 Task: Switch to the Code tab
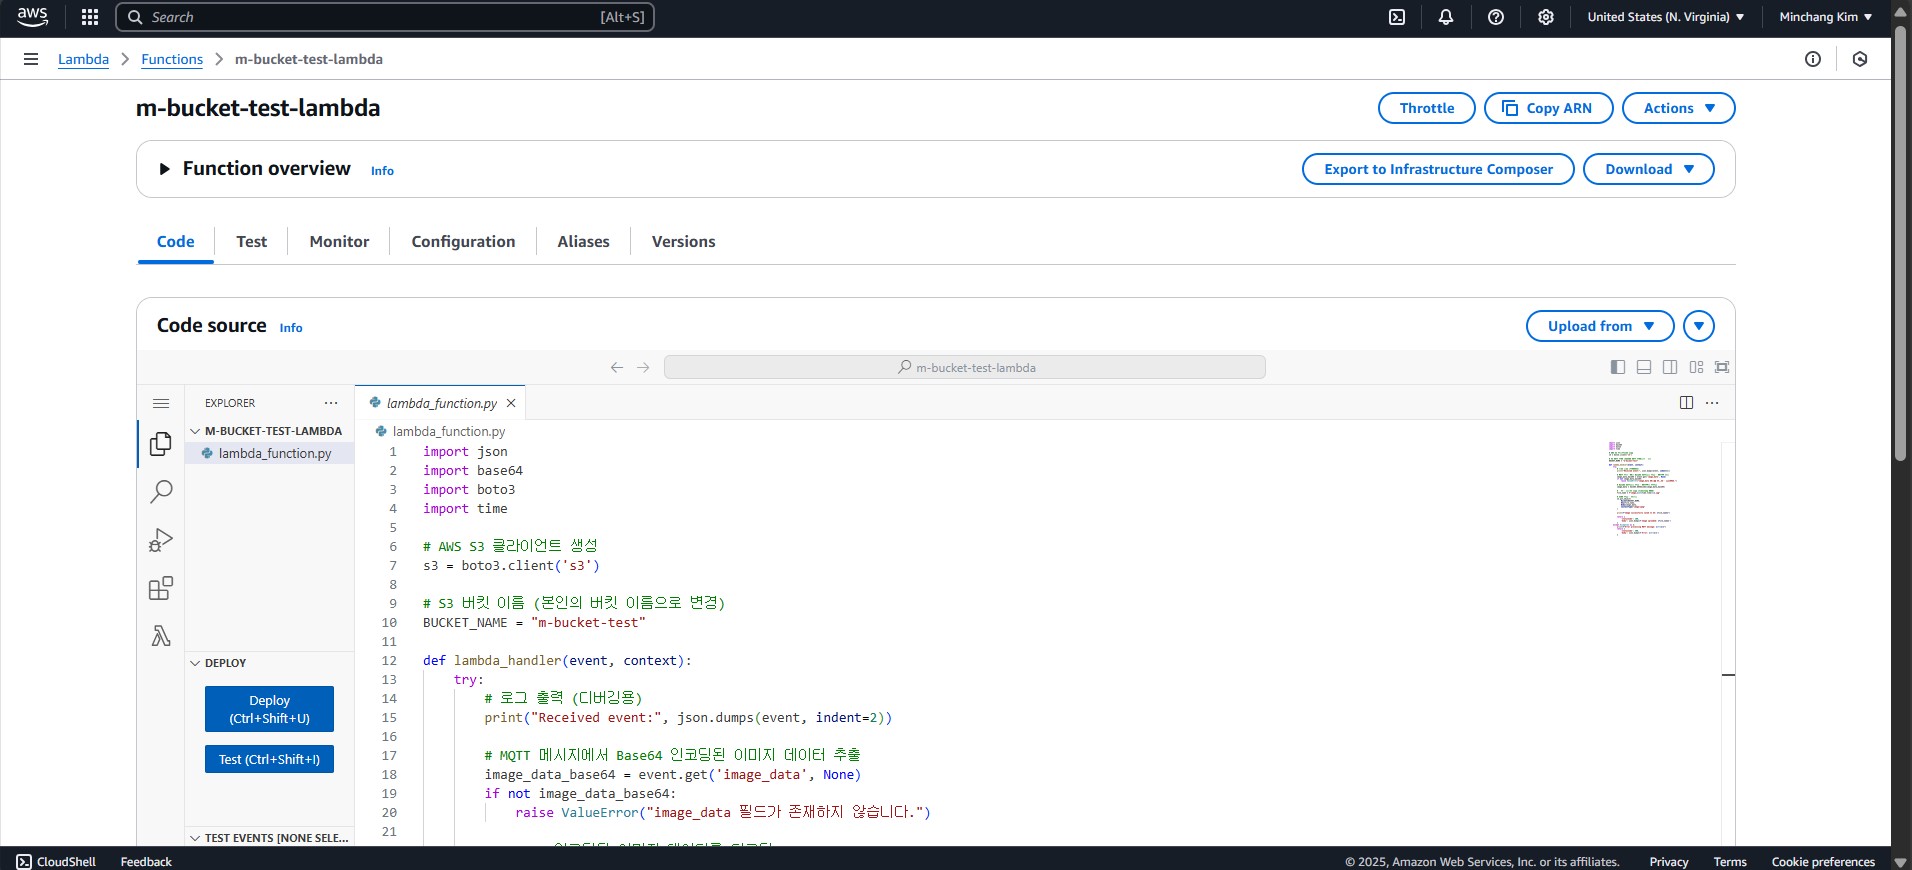176,242
